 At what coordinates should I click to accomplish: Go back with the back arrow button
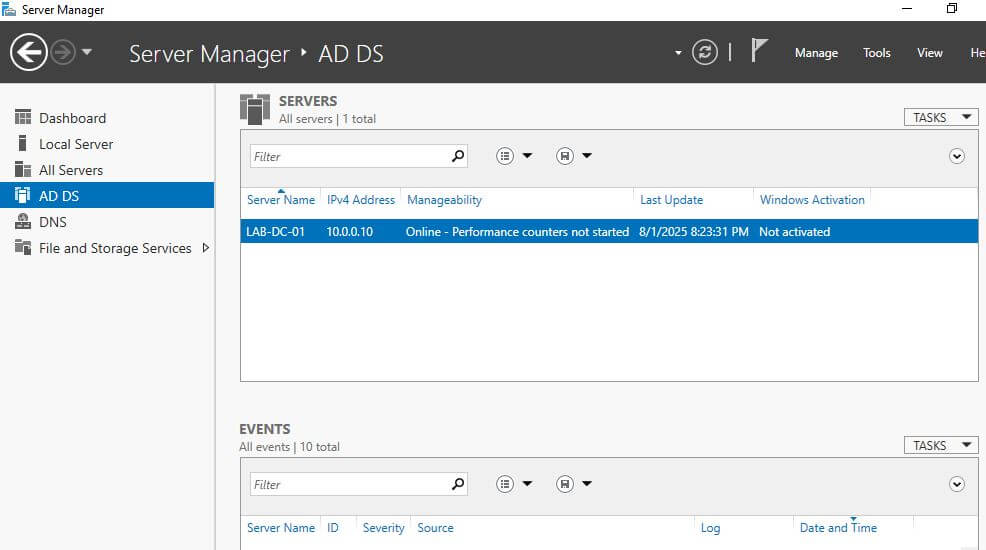point(28,52)
